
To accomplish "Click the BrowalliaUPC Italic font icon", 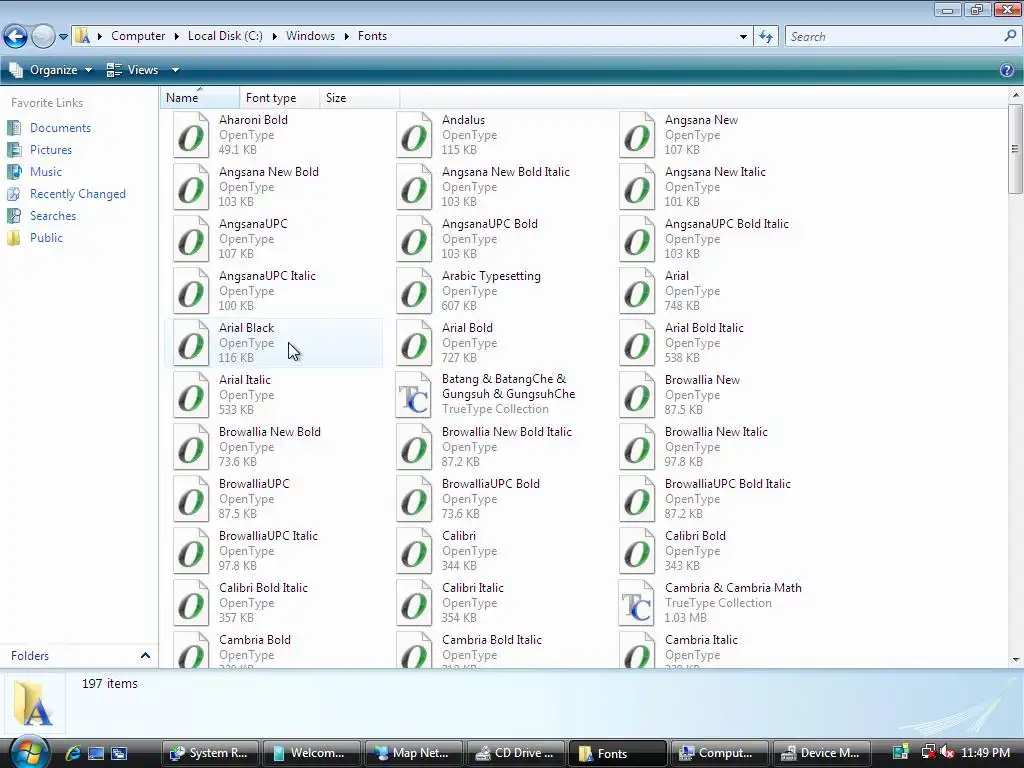I will [x=191, y=551].
